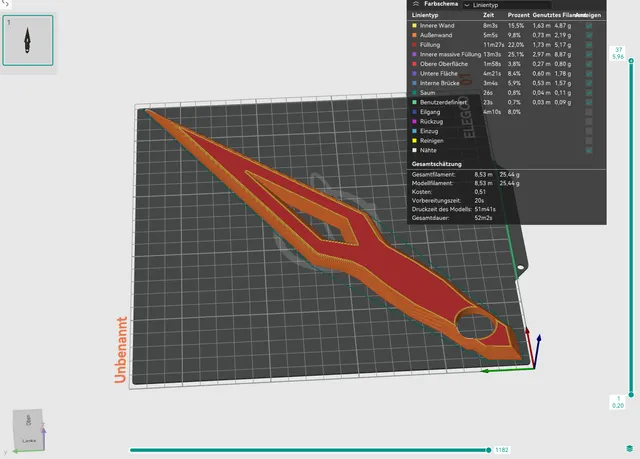Click the Linientyp column header
The width and height of the screenshot is (640, 459).
click(x=425, y=15)
